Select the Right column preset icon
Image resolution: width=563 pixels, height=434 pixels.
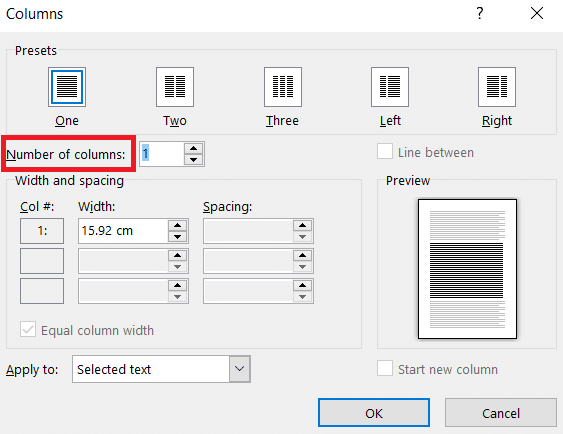[497, 87]
